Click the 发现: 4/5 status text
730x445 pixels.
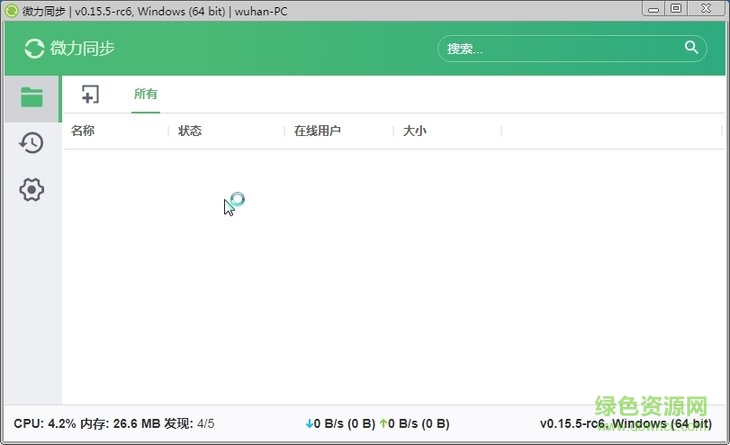pyautogui.click(x=189, y=424)
